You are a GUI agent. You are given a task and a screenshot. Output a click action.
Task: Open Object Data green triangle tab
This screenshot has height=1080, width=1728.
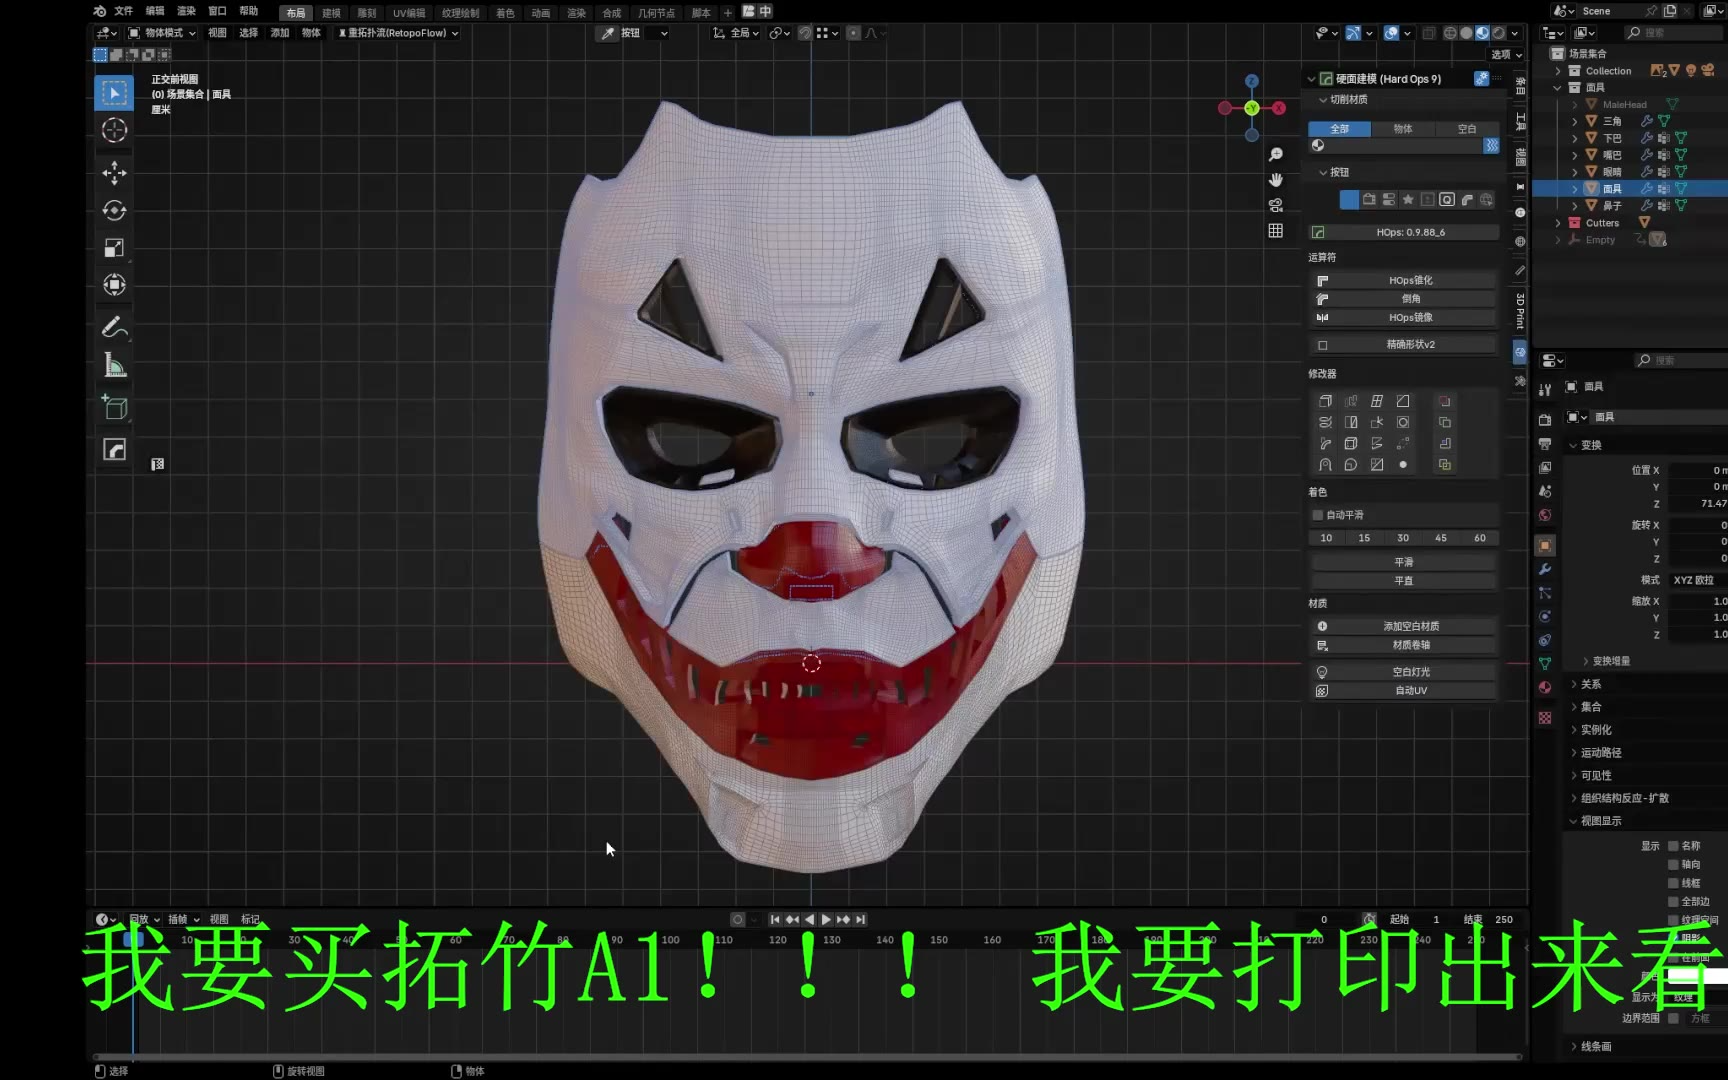tap(1545, 663)
